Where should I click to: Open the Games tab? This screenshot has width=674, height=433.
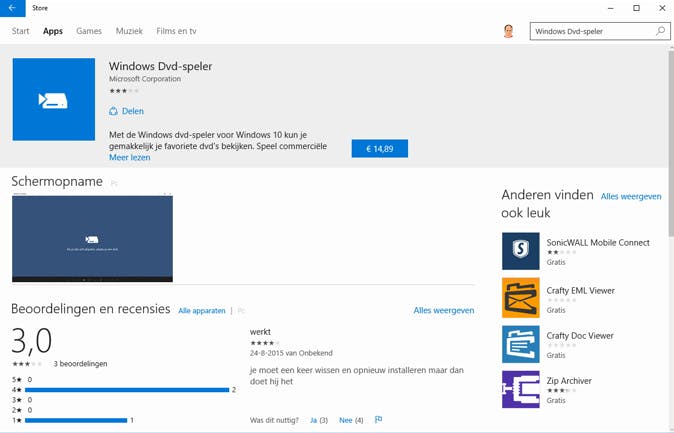coord(89,31)
